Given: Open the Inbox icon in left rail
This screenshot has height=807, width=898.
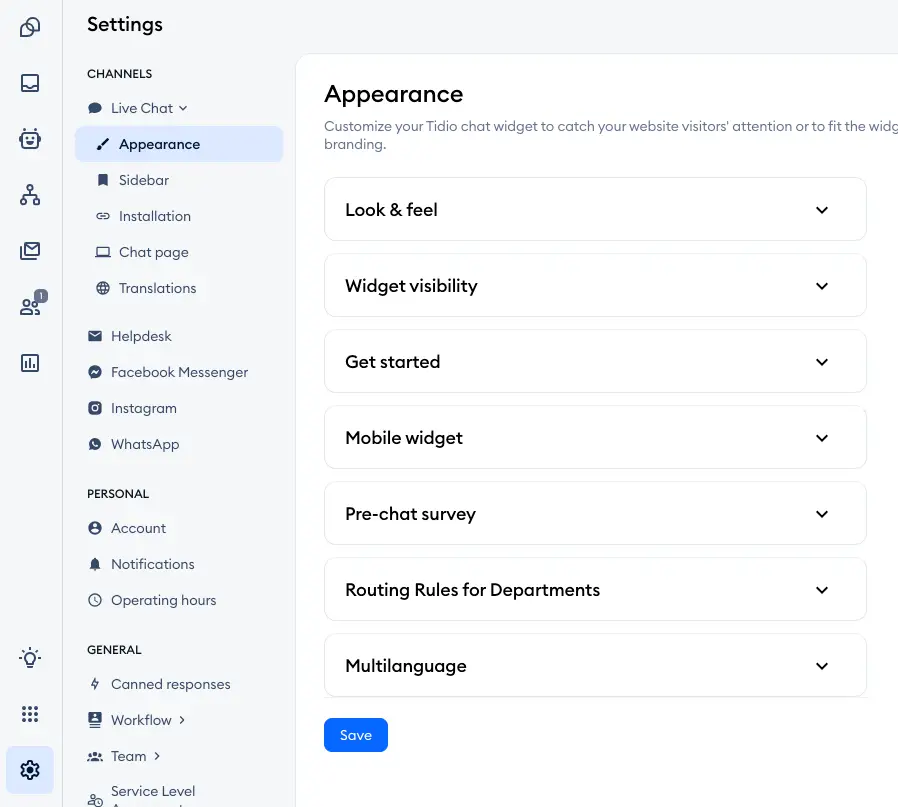Looking at the screenshot, I should [30, 83].
